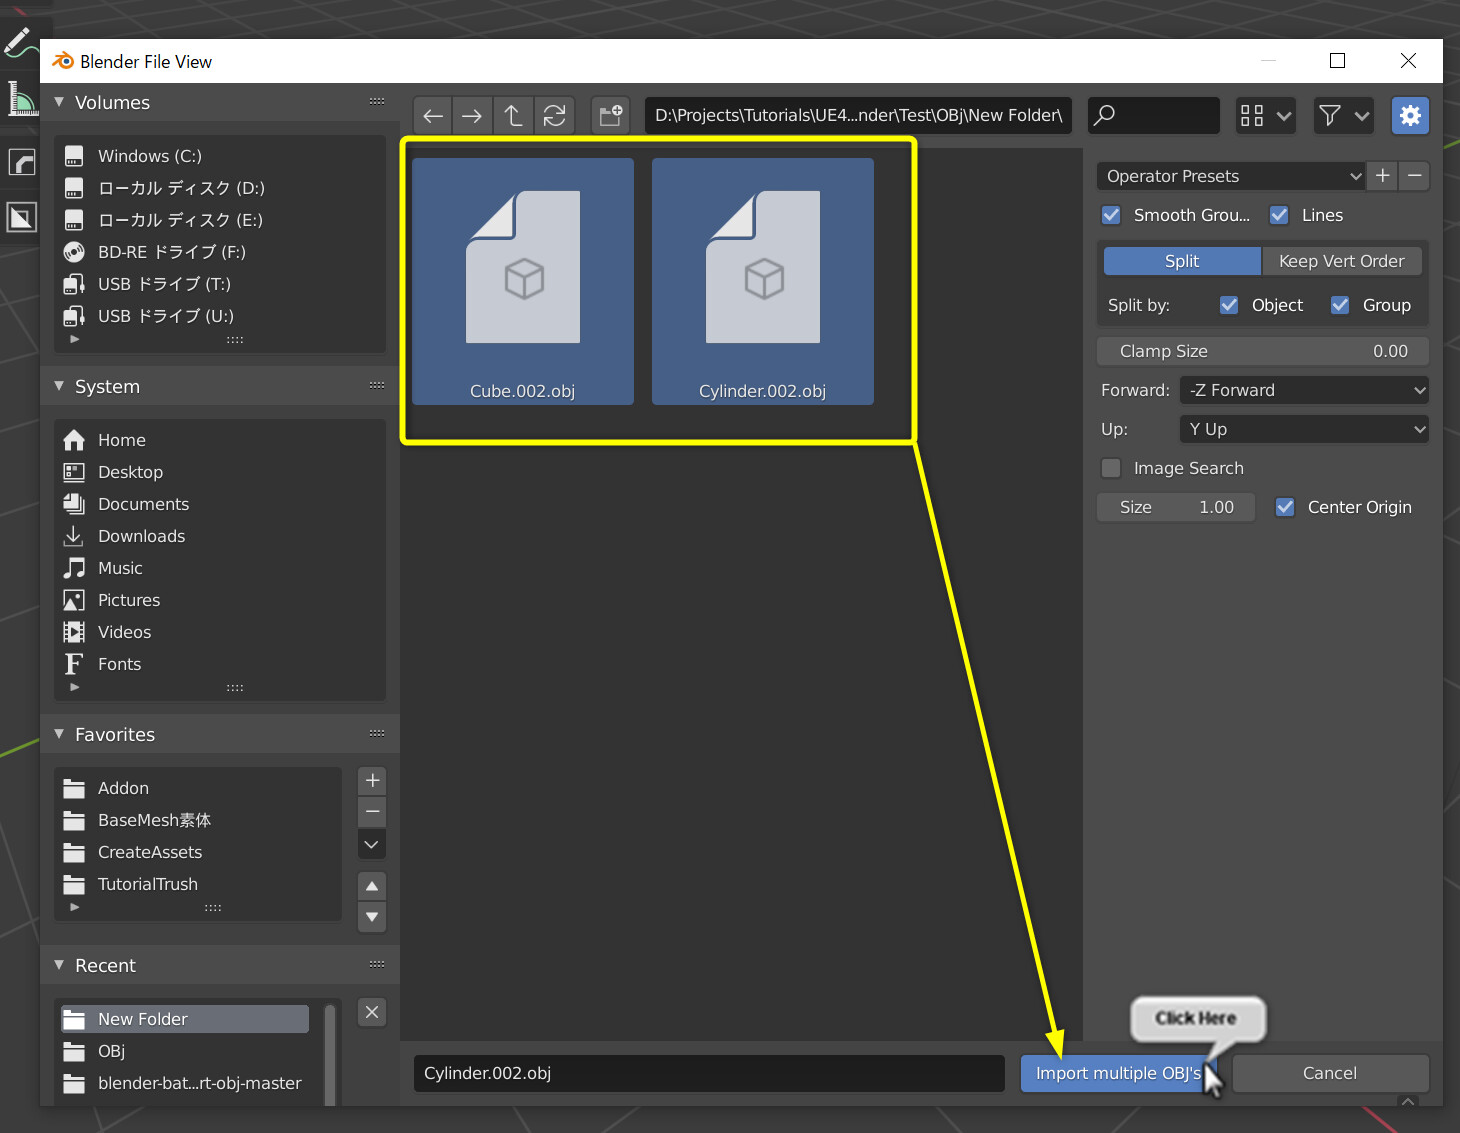Open the display mode thumbnails dropdown
1460x1133 pixels.
coord(1266,116)
